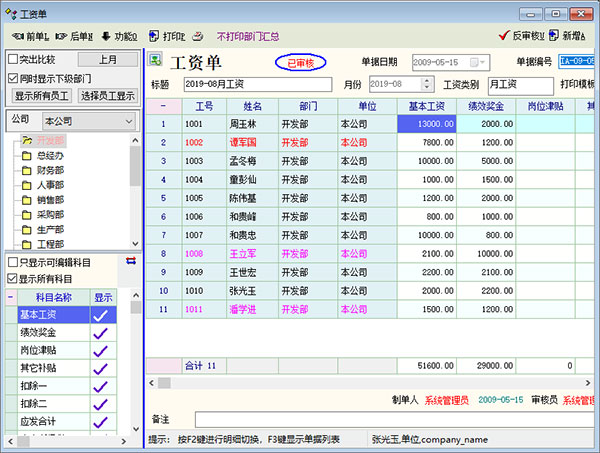The image size is (600, 453).
Task: Check the 只显示可编辑科目 option
Action: point(13,262)
